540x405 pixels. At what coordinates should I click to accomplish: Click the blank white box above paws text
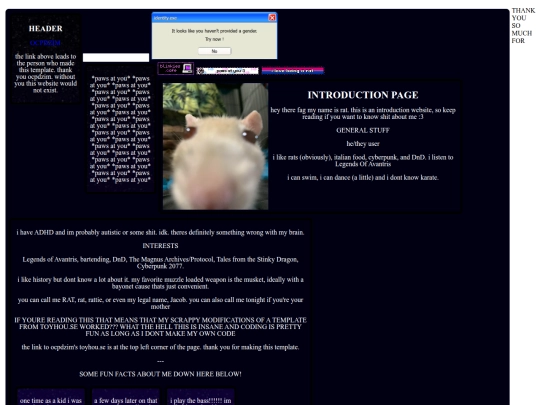click(x=116, y=58)
